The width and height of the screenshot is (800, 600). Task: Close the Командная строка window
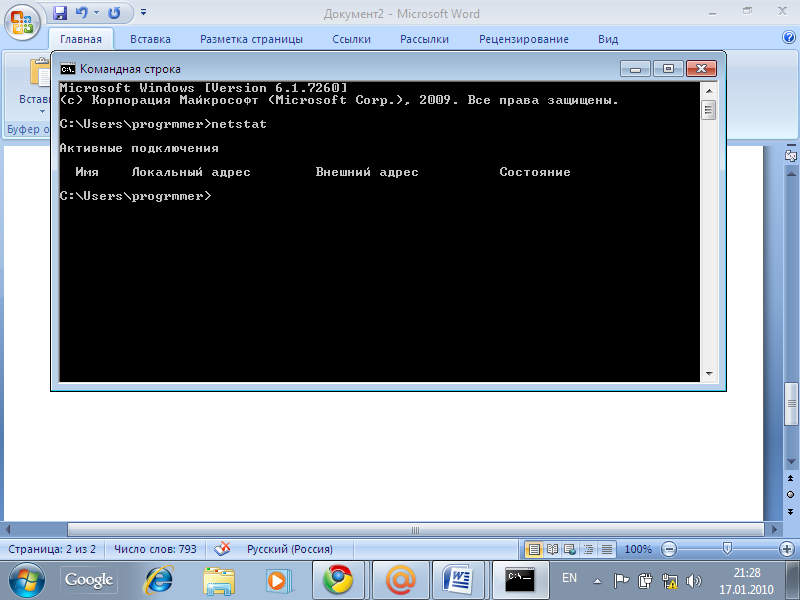[702, 68]
